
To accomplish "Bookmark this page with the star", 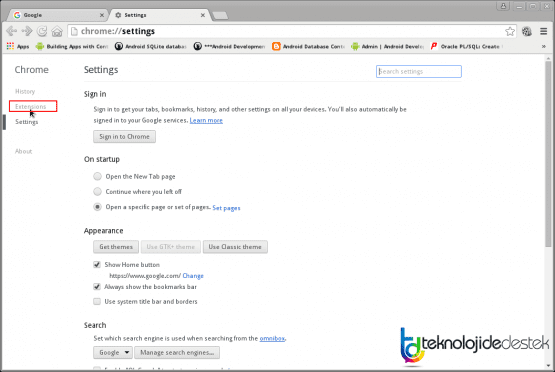I will 510,31.
